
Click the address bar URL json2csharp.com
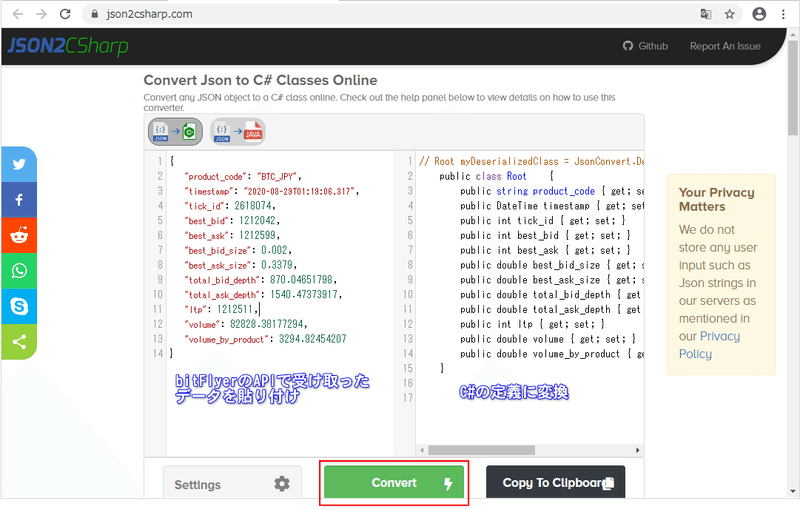click(149, 14)
